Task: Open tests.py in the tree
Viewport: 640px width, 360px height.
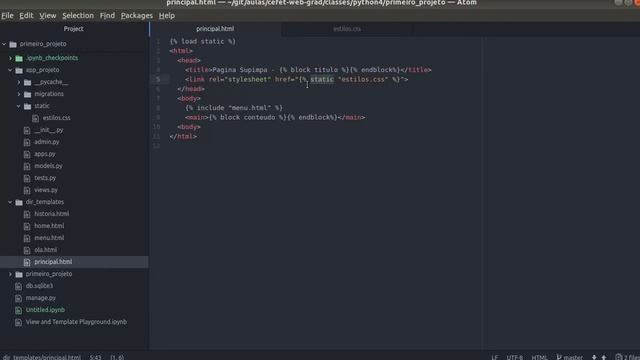Action: (45, 178)
